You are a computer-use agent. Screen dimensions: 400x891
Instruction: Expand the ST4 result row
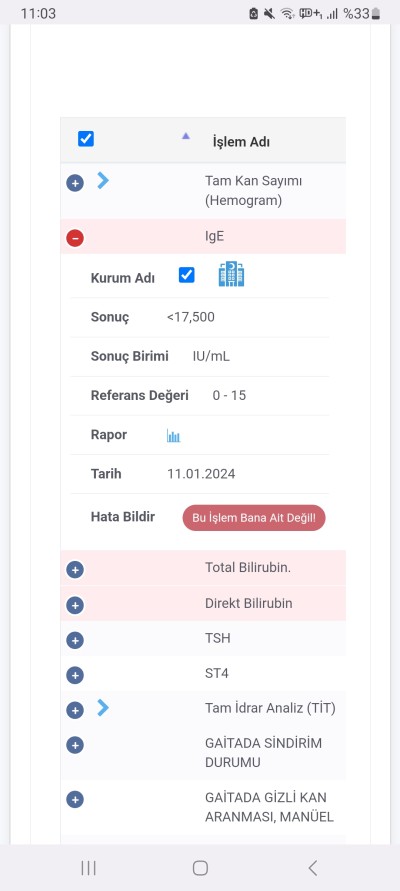[75, 676]
